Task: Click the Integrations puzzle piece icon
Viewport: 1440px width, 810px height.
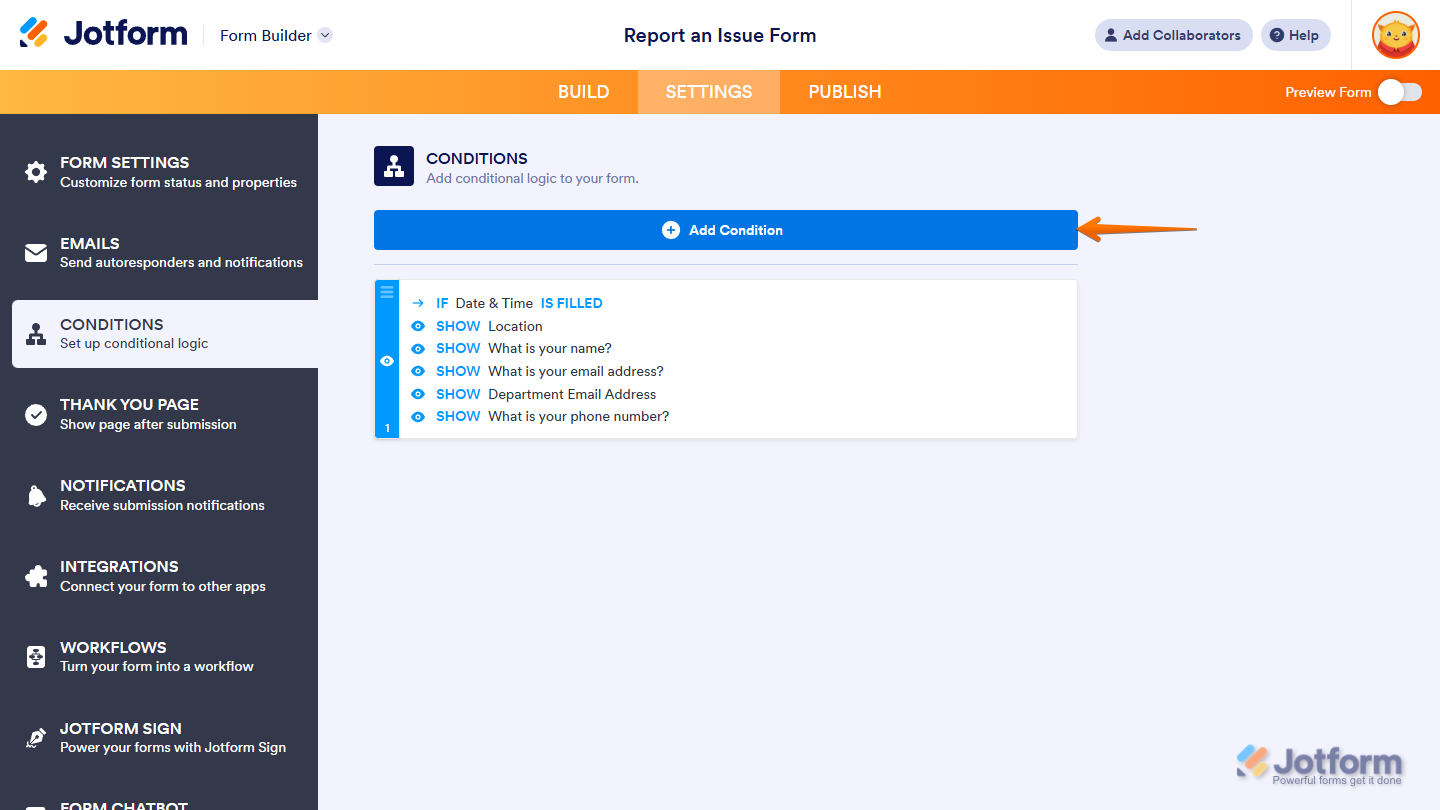Action: click(x=35, y=575)
